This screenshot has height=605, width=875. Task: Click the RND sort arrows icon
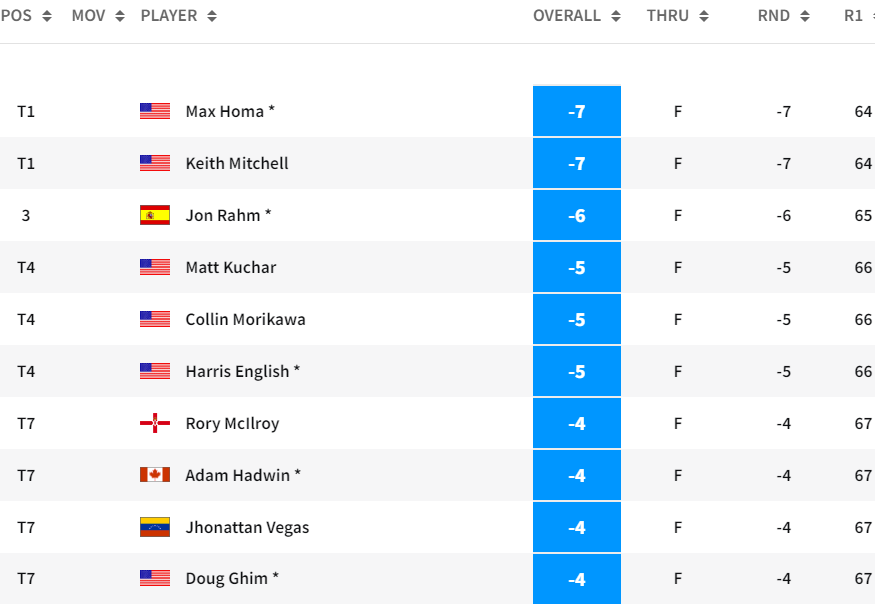tap(805, 16)
